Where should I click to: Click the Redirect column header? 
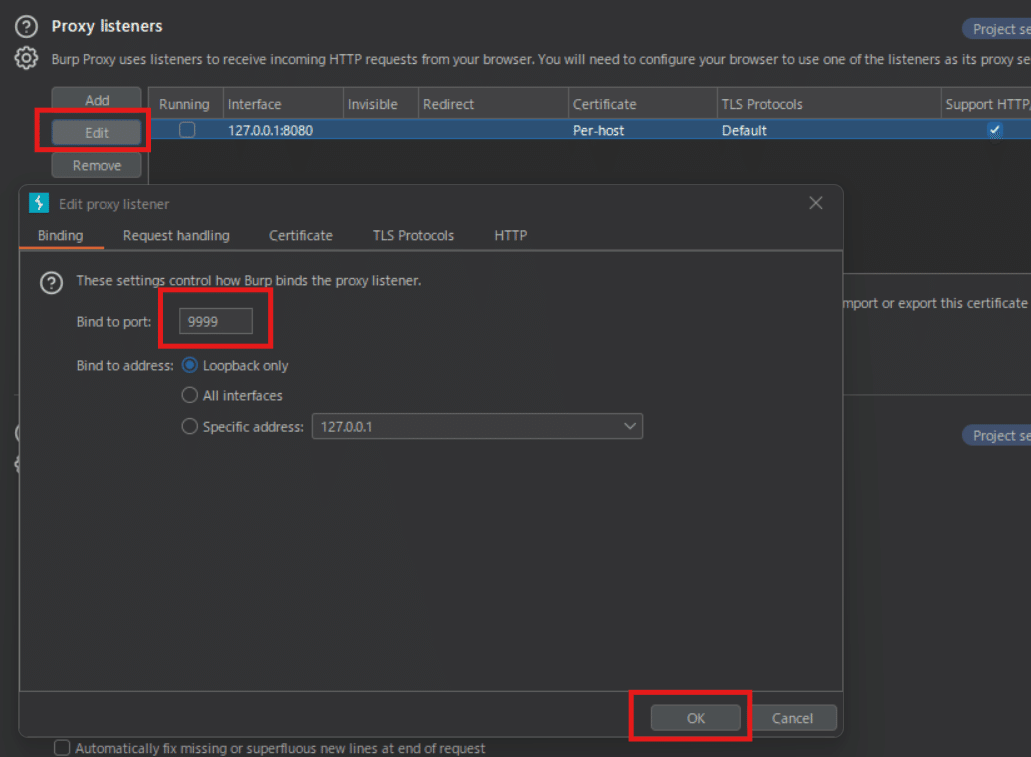(493, 104)
